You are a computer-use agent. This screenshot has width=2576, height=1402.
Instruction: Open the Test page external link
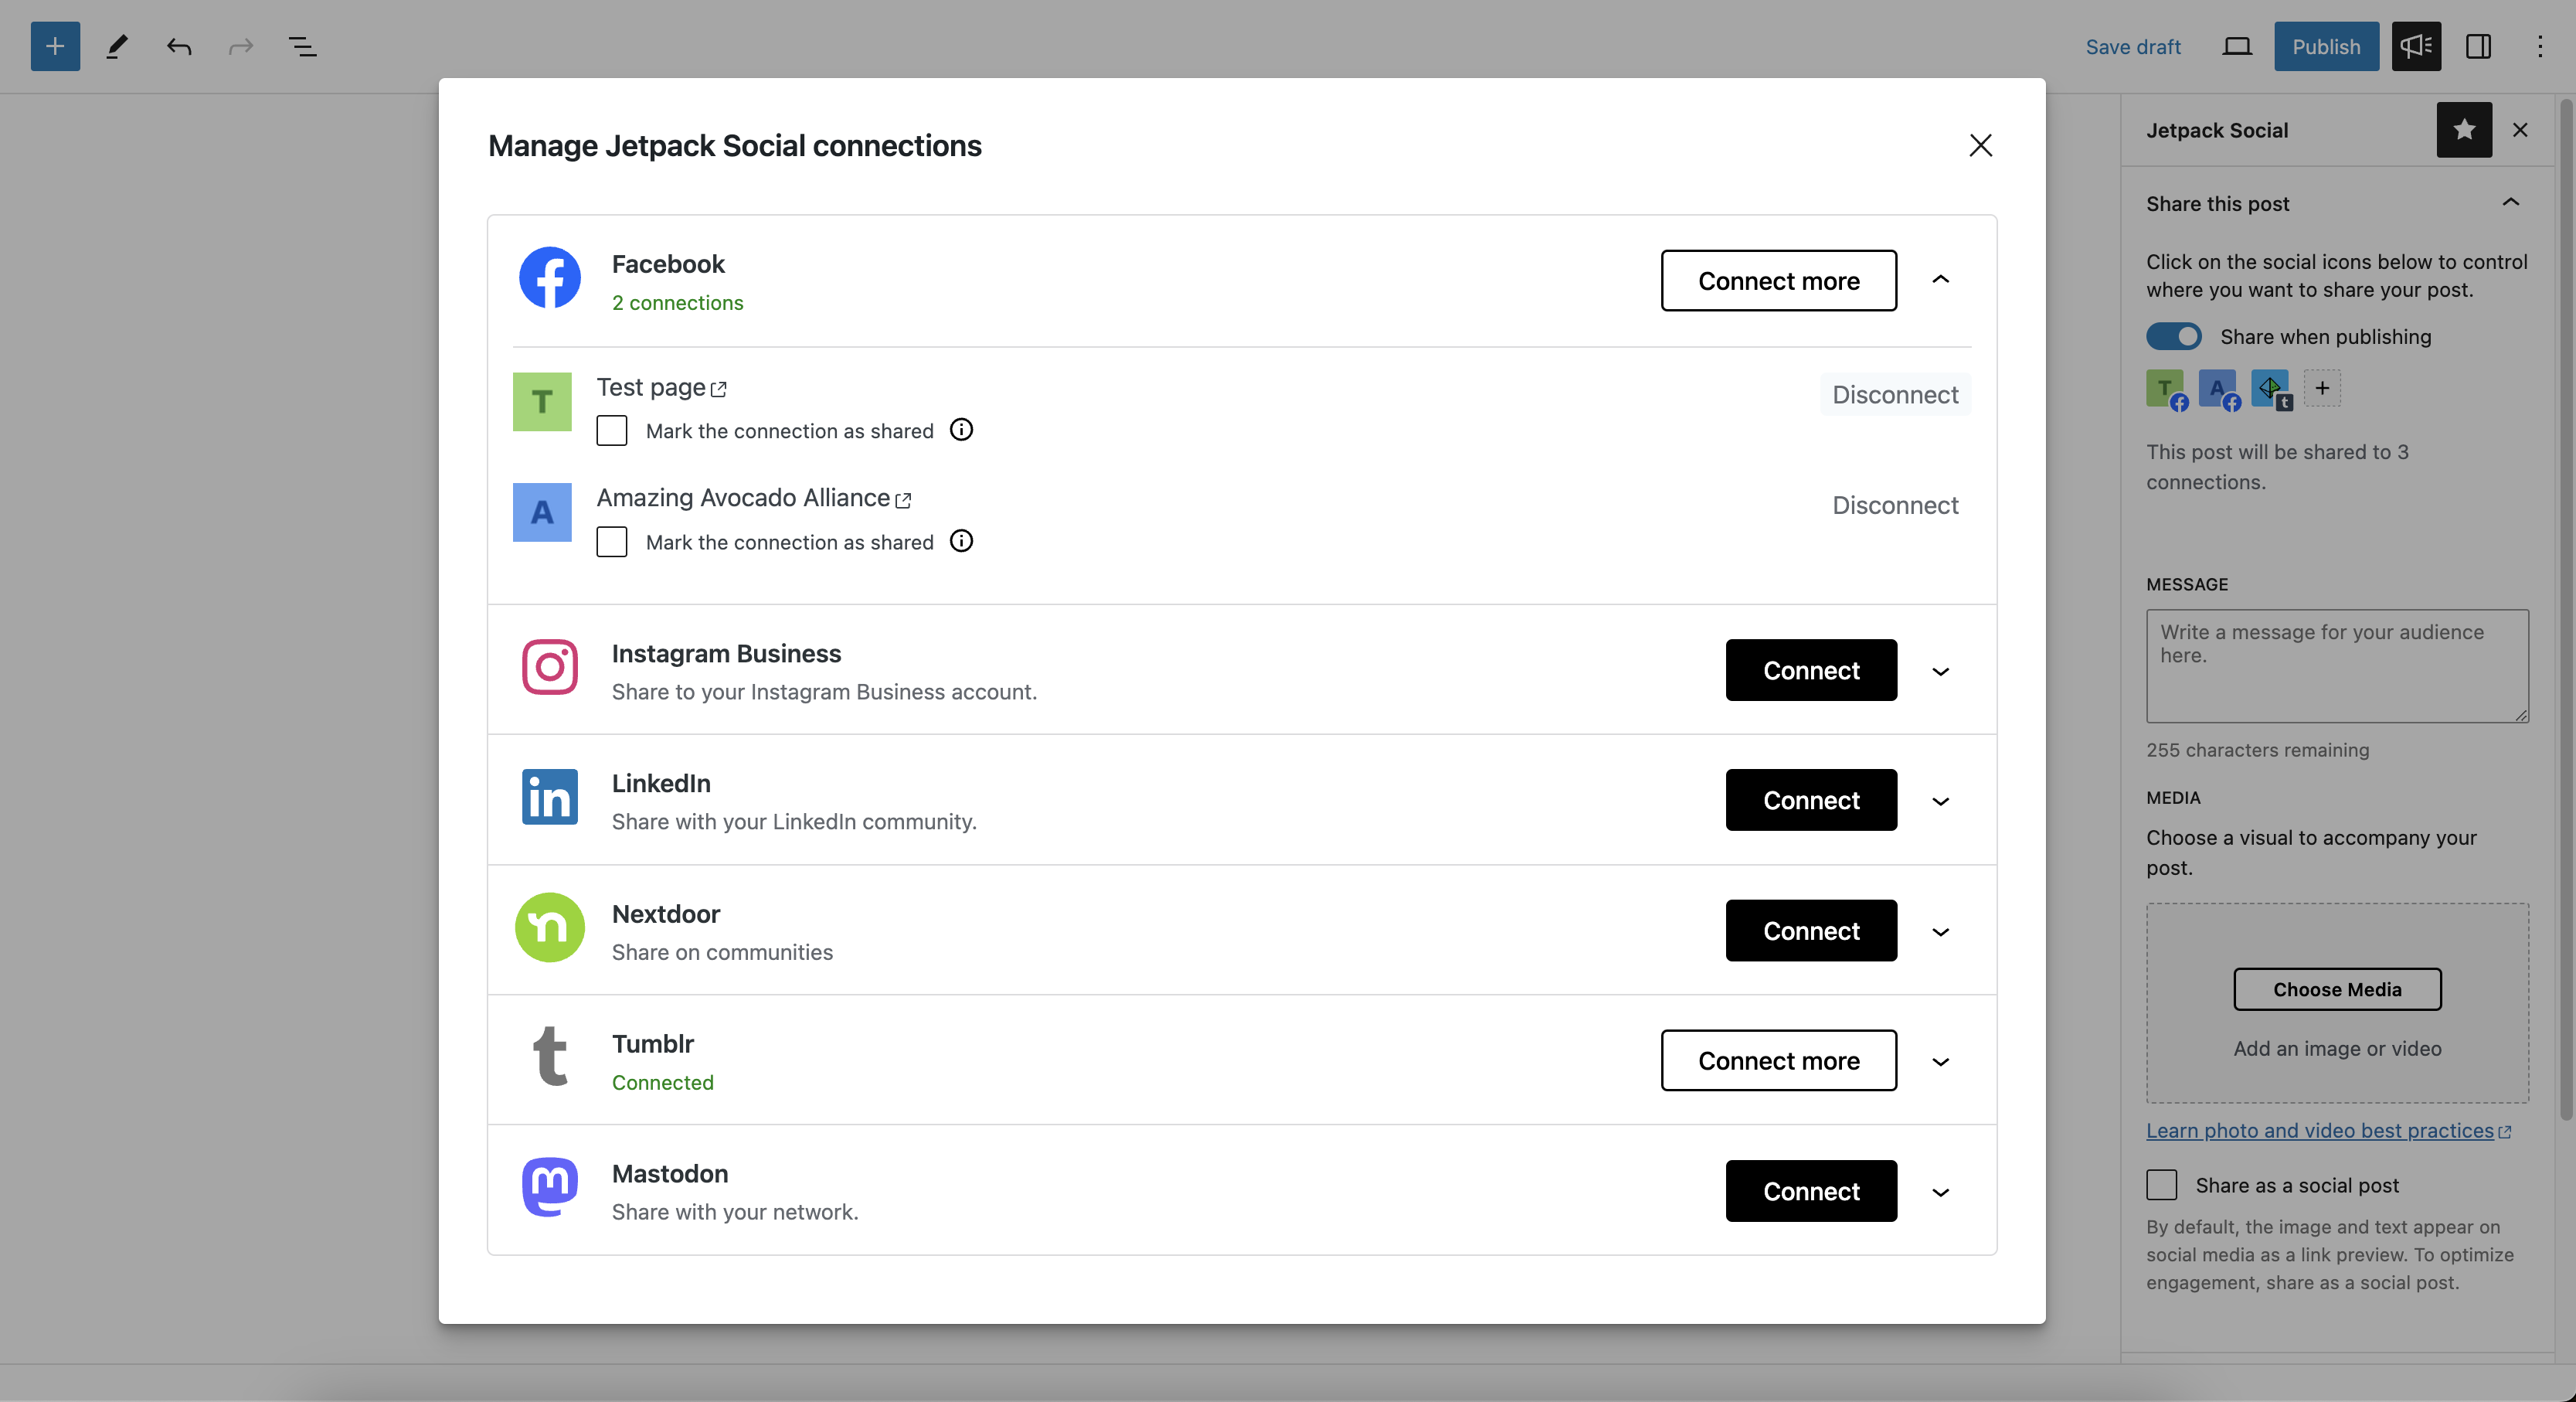point(661,387)
